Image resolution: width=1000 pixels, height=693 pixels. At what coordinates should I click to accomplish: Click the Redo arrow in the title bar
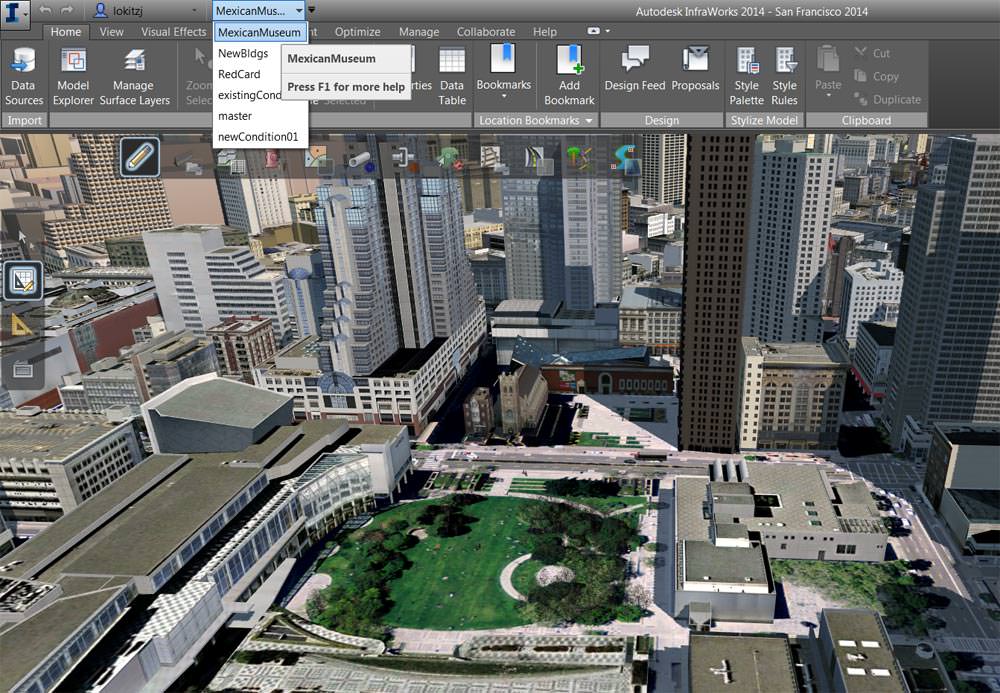pos(66,10)
